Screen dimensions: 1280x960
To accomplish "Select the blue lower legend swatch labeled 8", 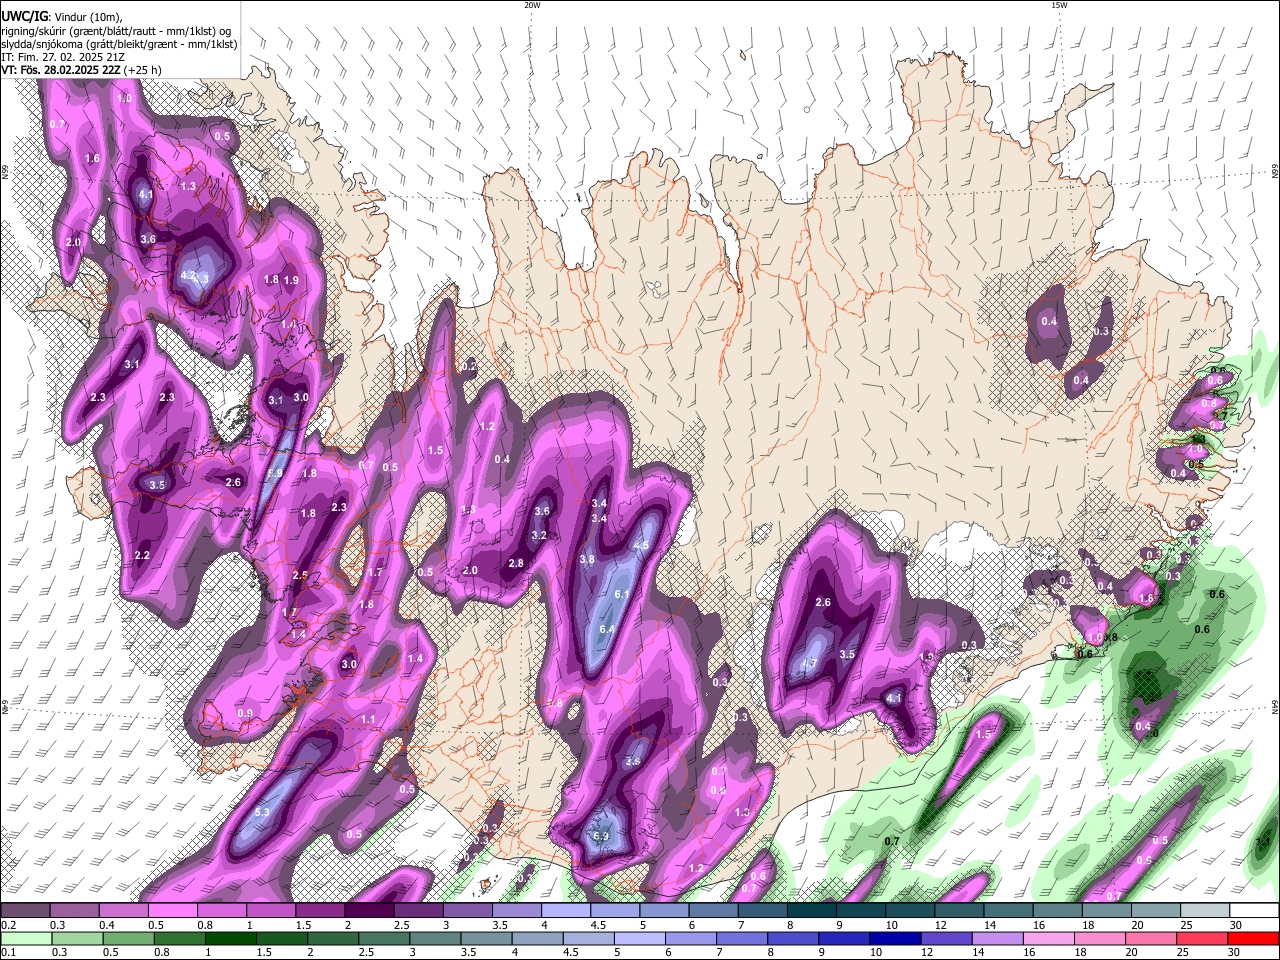I will (793, 938).
